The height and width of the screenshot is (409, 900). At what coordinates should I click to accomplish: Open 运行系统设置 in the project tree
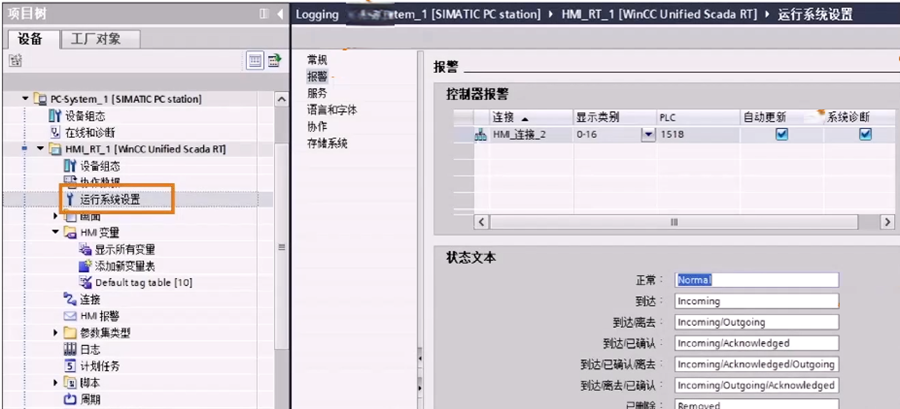coord(111,200)
